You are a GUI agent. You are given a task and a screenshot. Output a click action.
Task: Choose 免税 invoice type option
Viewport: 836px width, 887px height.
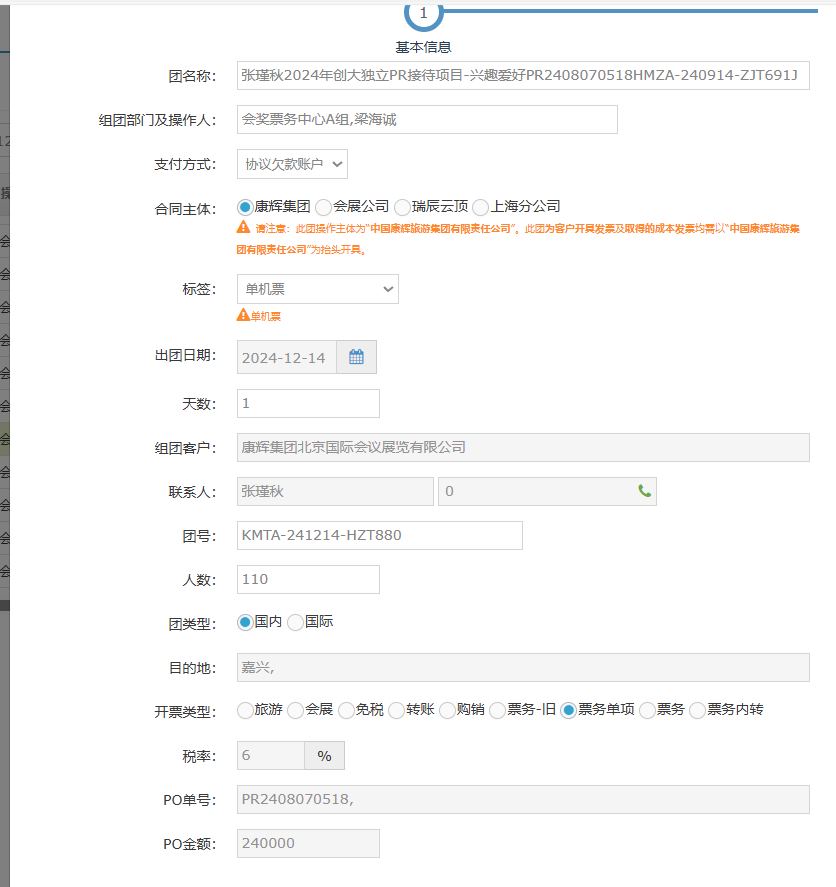[x=347, y=710]
